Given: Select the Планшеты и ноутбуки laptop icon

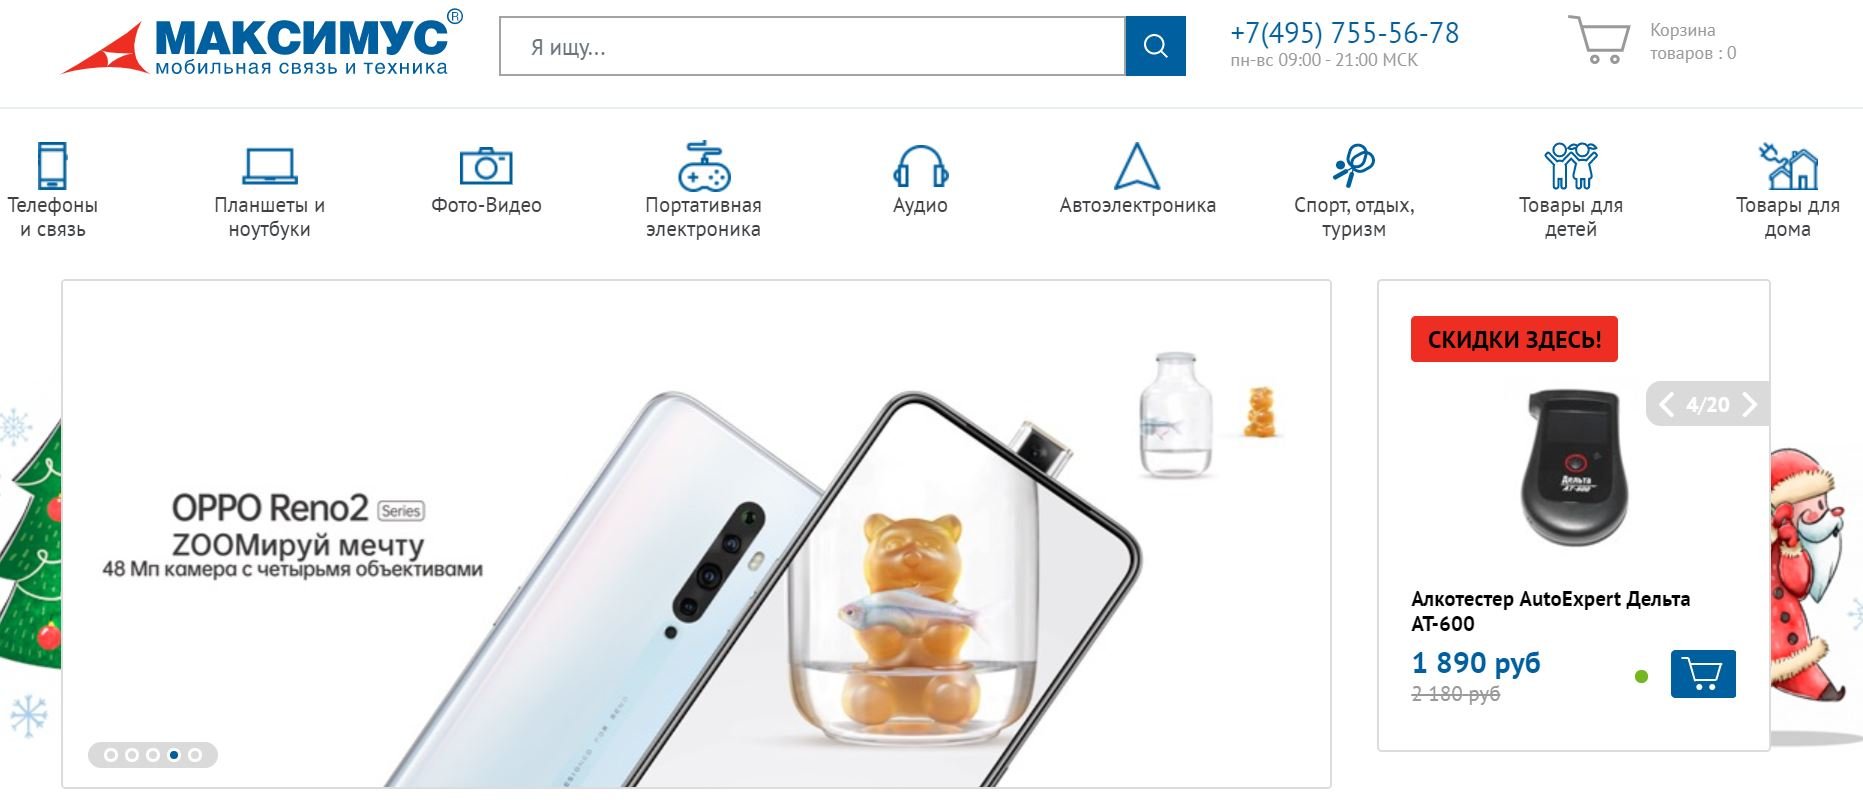Looking at the screenshot, I should [270, 166].
